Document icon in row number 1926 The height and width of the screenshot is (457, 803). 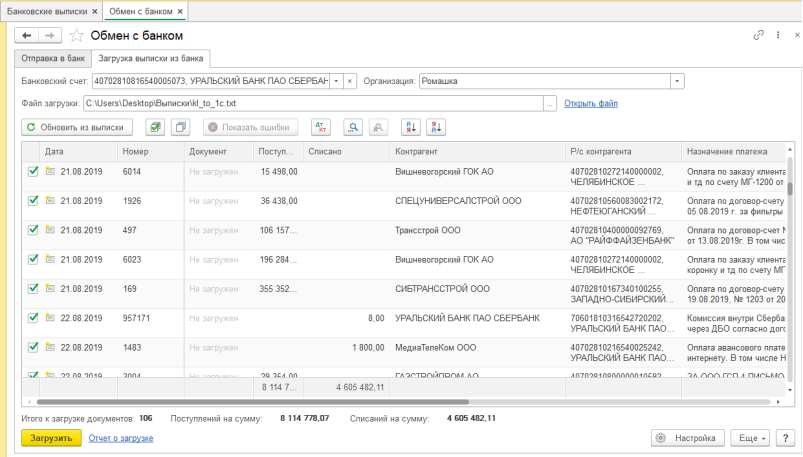point(50,200)
